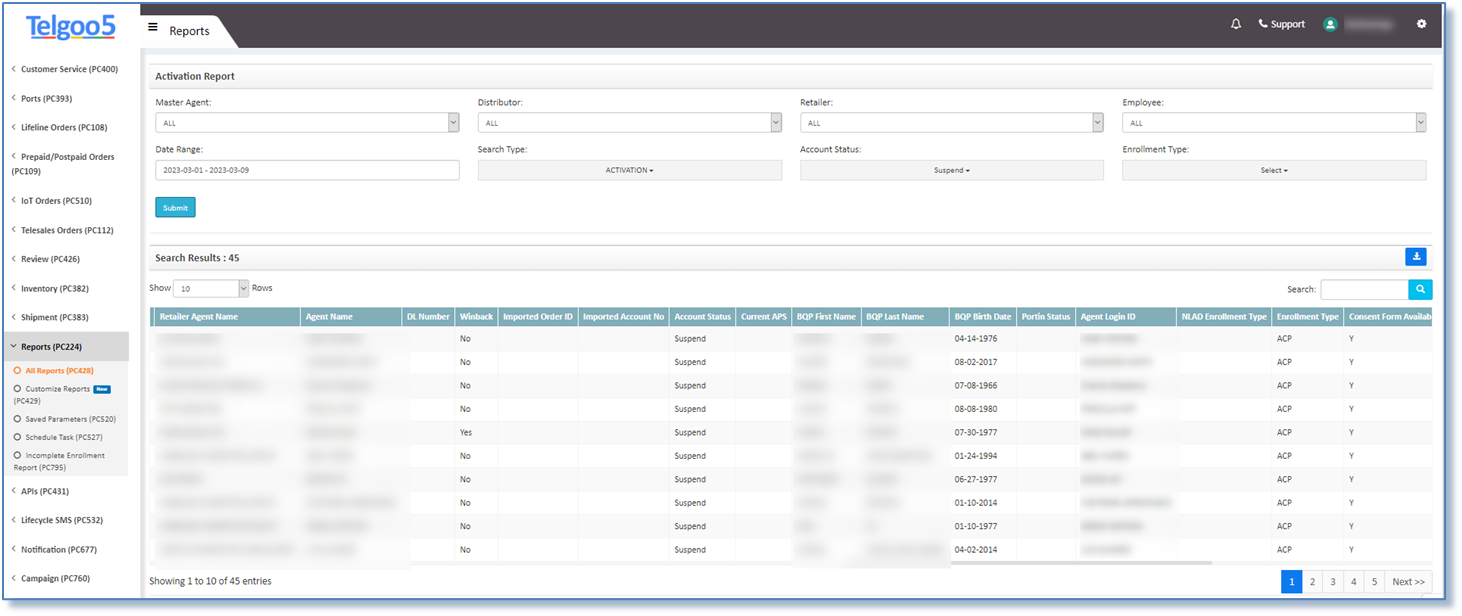Expand Prepaid/Postpaid Orders (PC109) menu

coord(64,164)
